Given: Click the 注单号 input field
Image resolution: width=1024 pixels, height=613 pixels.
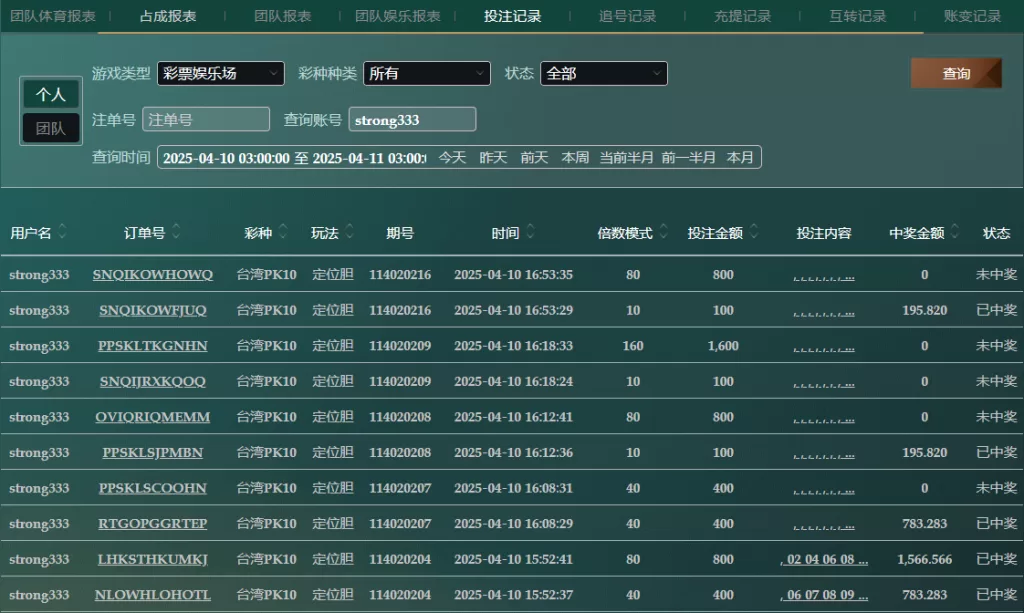Looking at the screenshot, I should coord(206,119).
